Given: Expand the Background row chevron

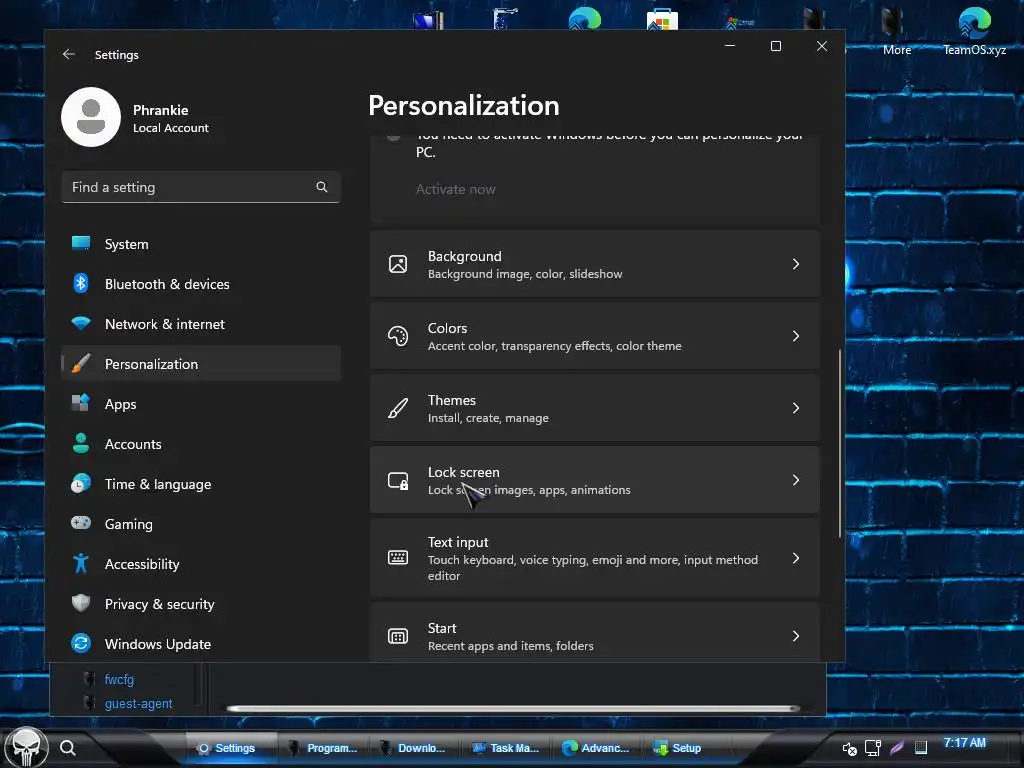Looking at the screenshot, I should tap(795, 264).
